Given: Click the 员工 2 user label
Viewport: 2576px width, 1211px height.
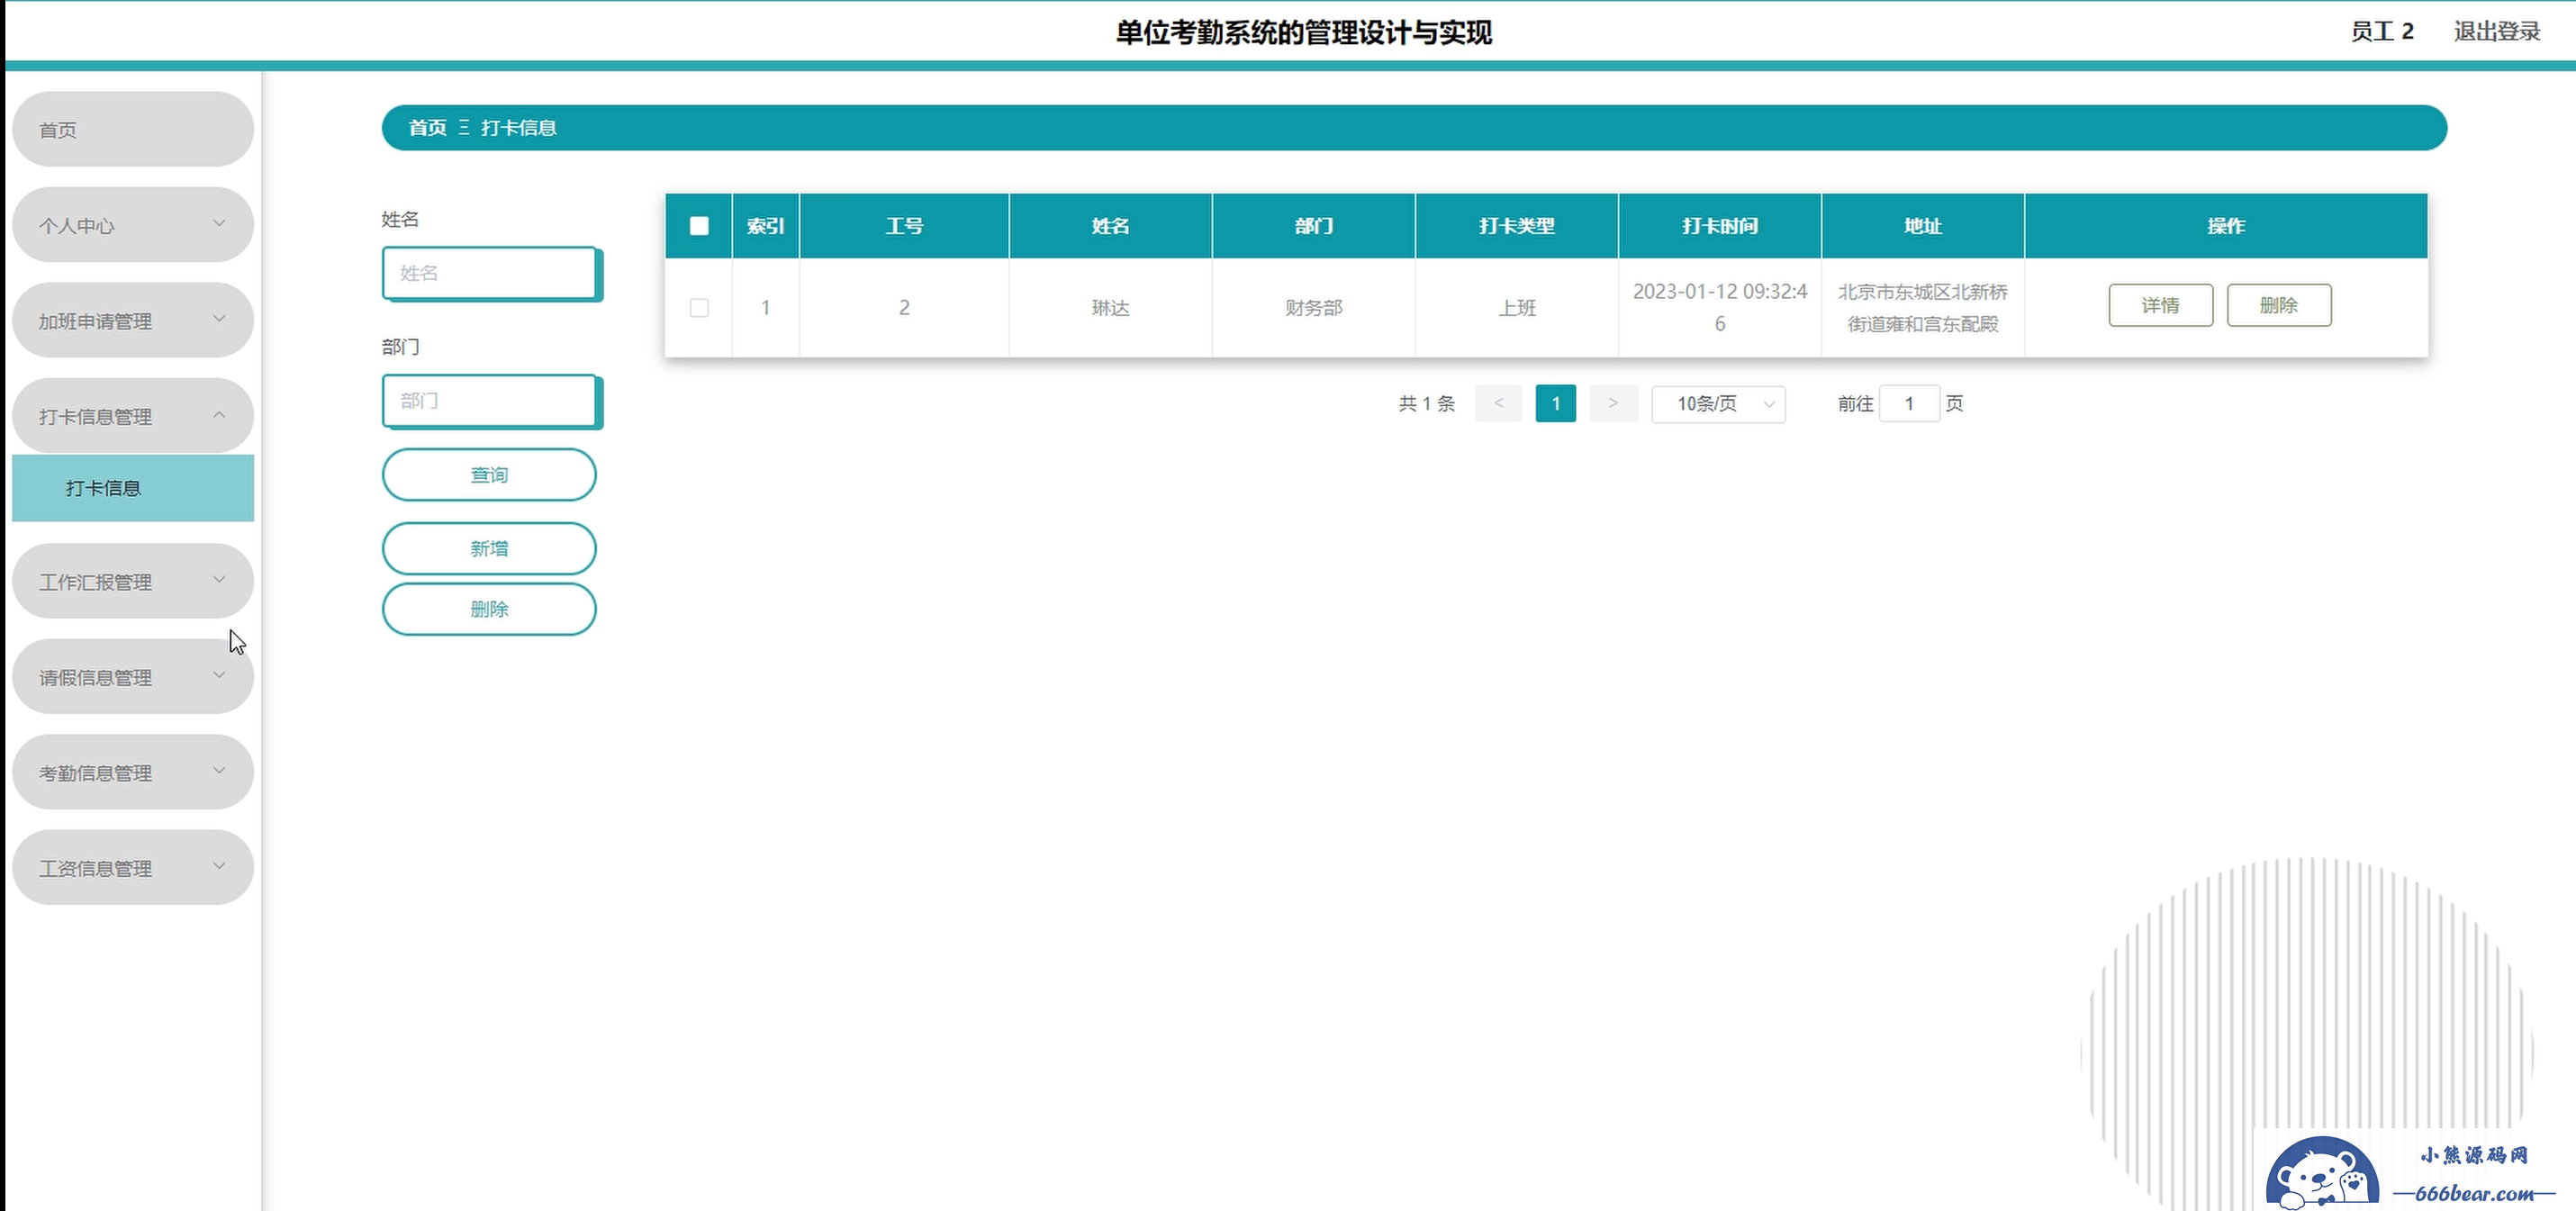Looking at the screenshot, I should (2382, 32).
